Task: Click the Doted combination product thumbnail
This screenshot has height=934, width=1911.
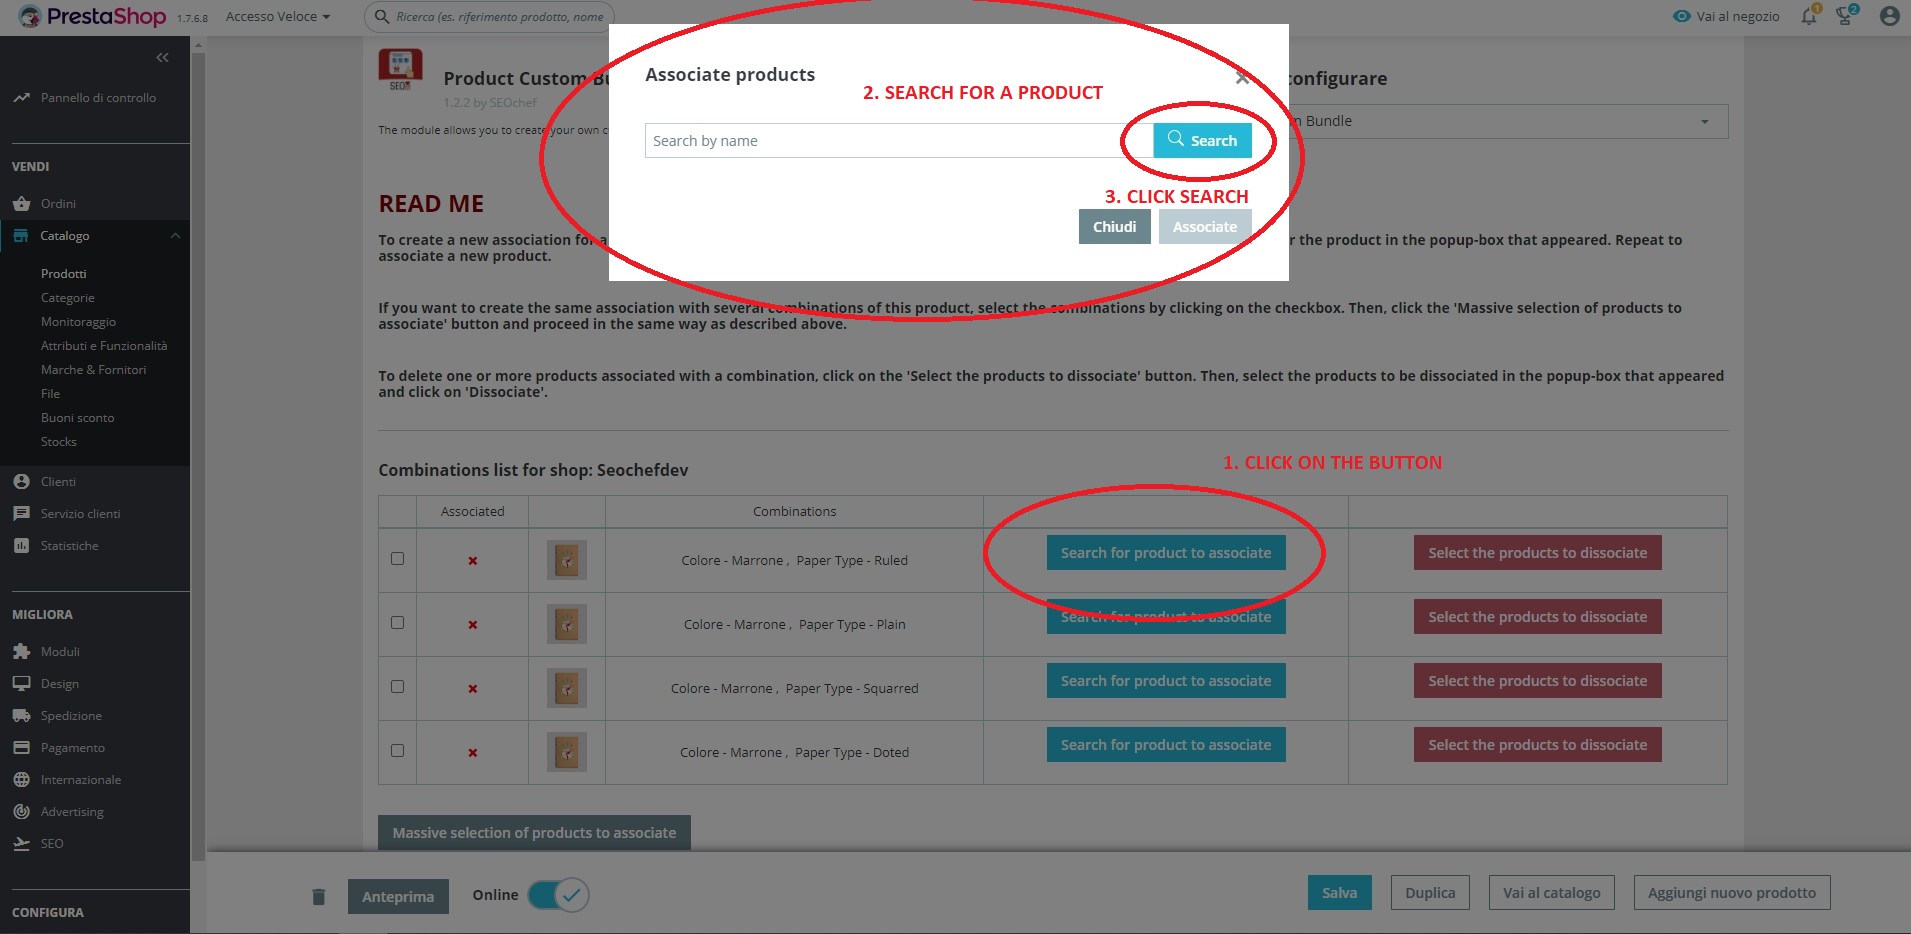Action: [x=566, y=752]
